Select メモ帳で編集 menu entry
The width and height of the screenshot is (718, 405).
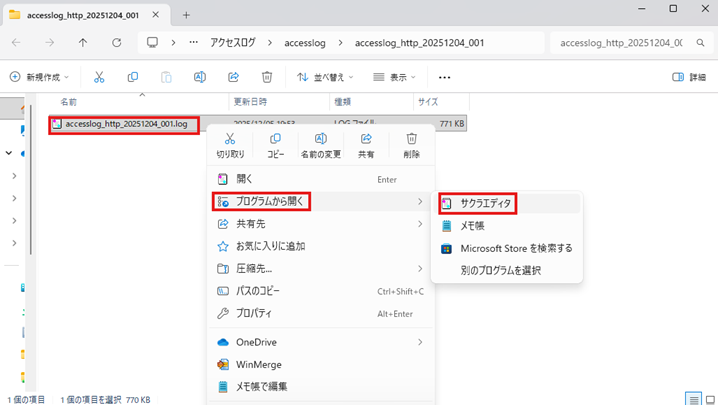click(321, 387)
